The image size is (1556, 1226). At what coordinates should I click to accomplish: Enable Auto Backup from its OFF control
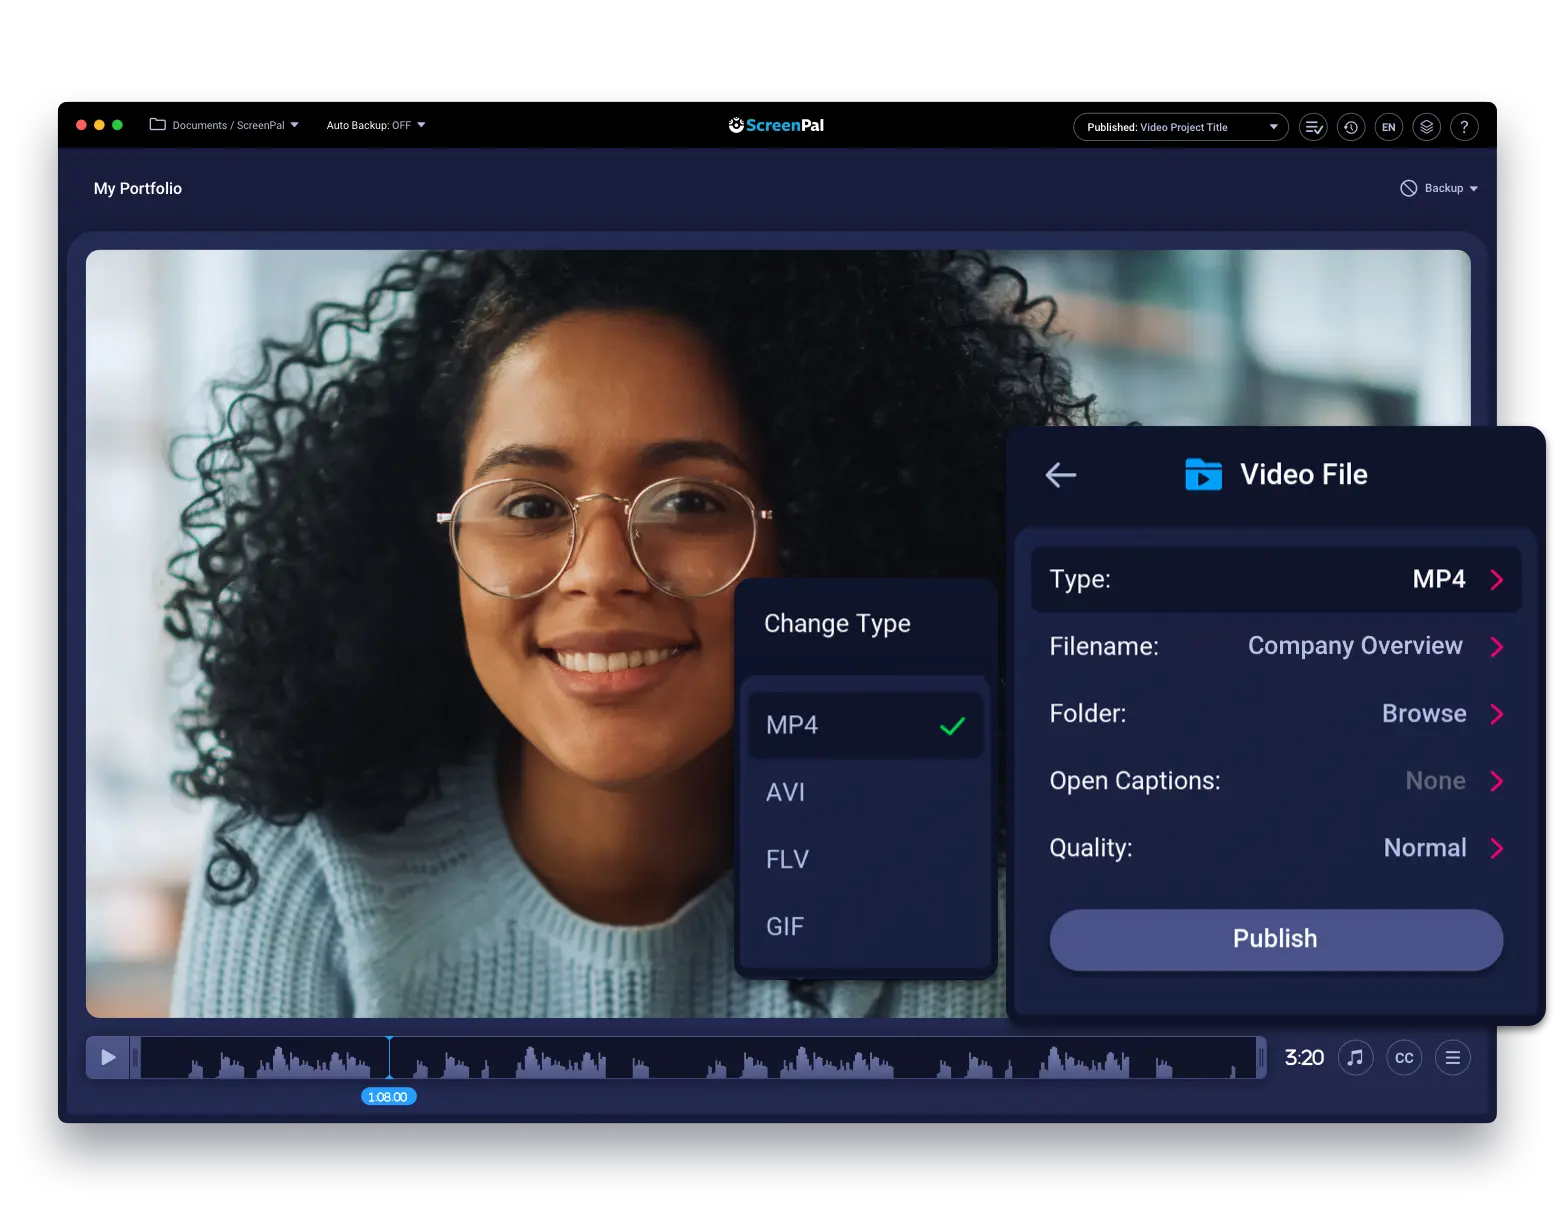(376, 125)
